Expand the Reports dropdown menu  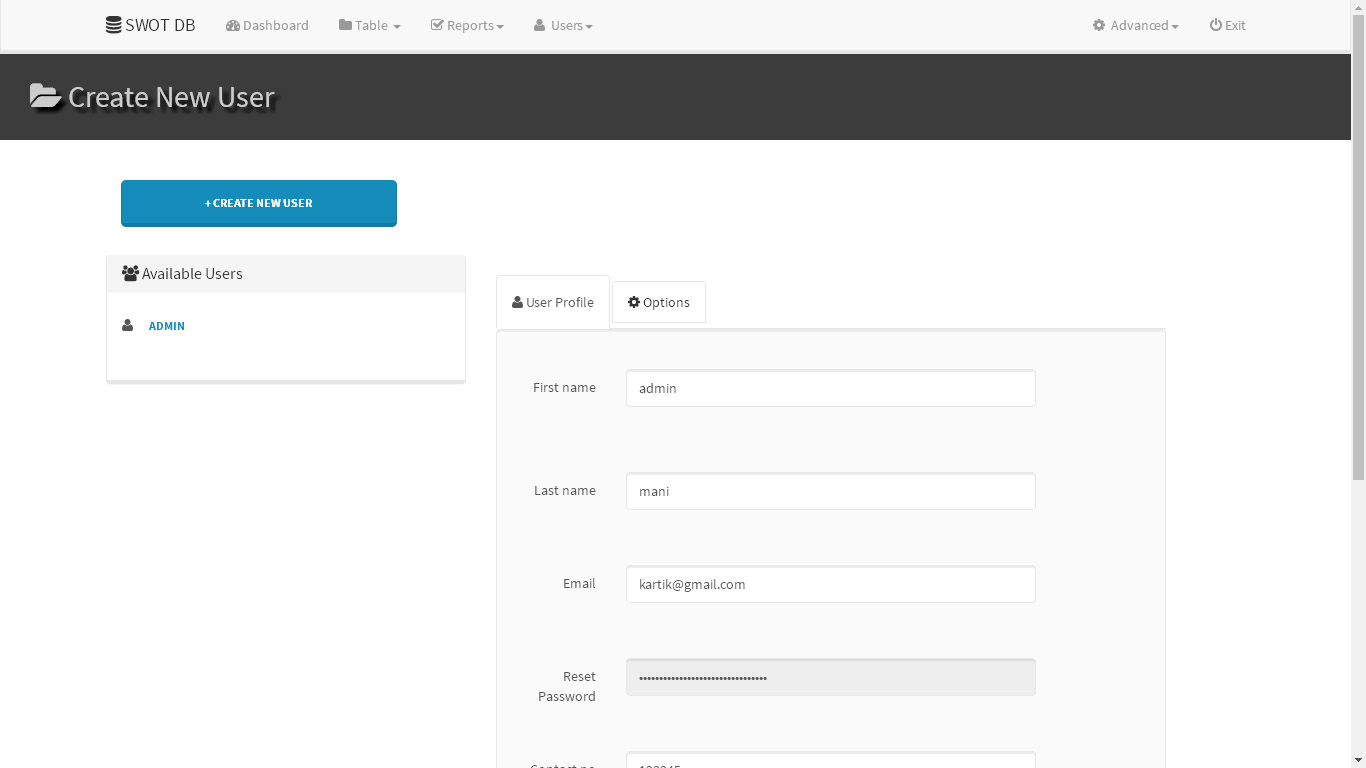(467, 25)
